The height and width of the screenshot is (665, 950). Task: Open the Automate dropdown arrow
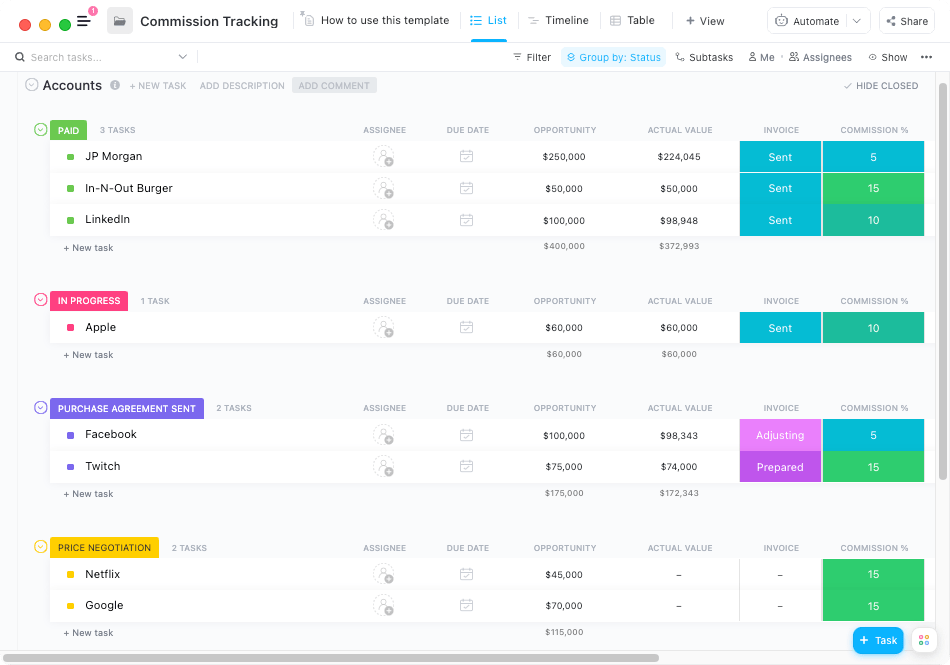pos(857,21)
